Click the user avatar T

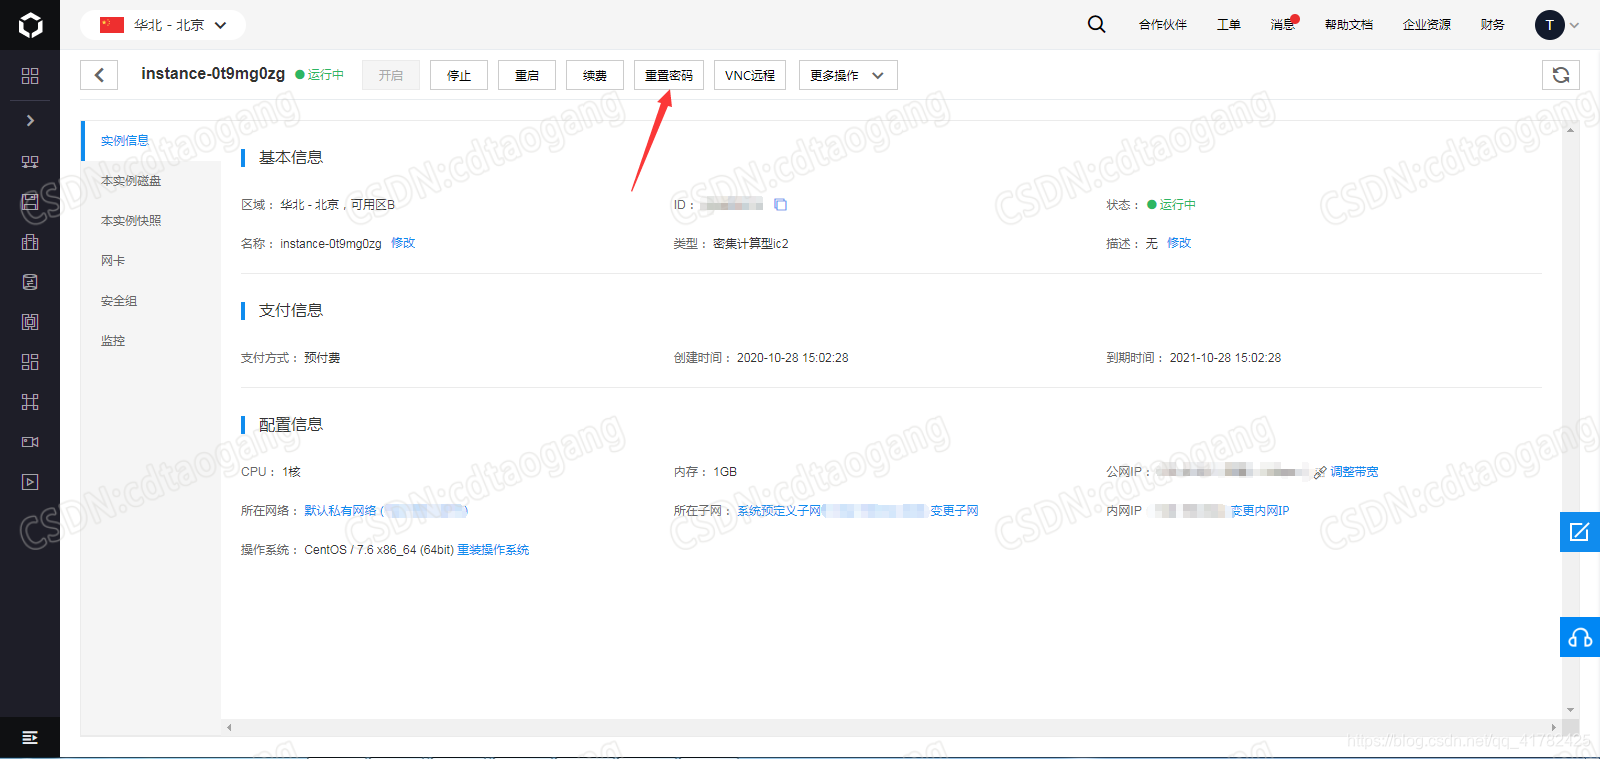click(1549, 25)
